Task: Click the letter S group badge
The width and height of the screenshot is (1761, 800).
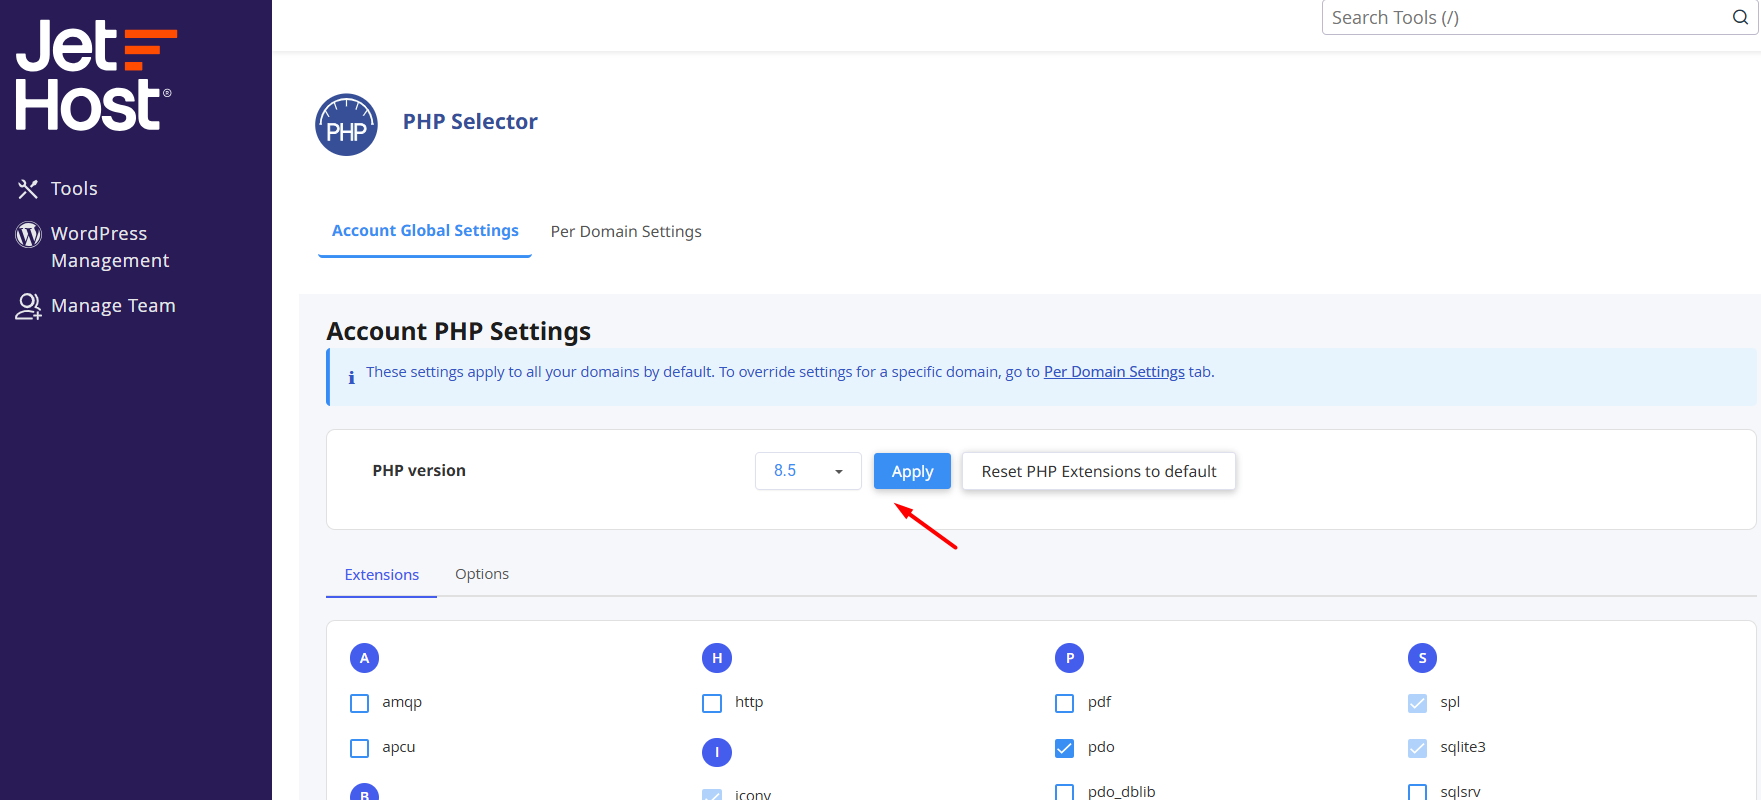Action: (1422, 658)
